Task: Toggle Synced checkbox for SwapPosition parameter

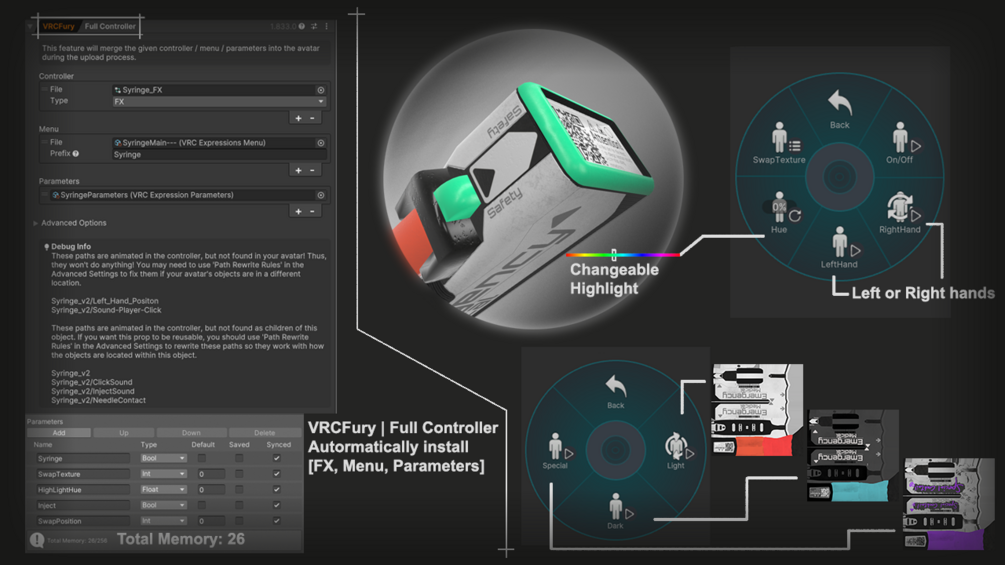Action: pos(277,521)
